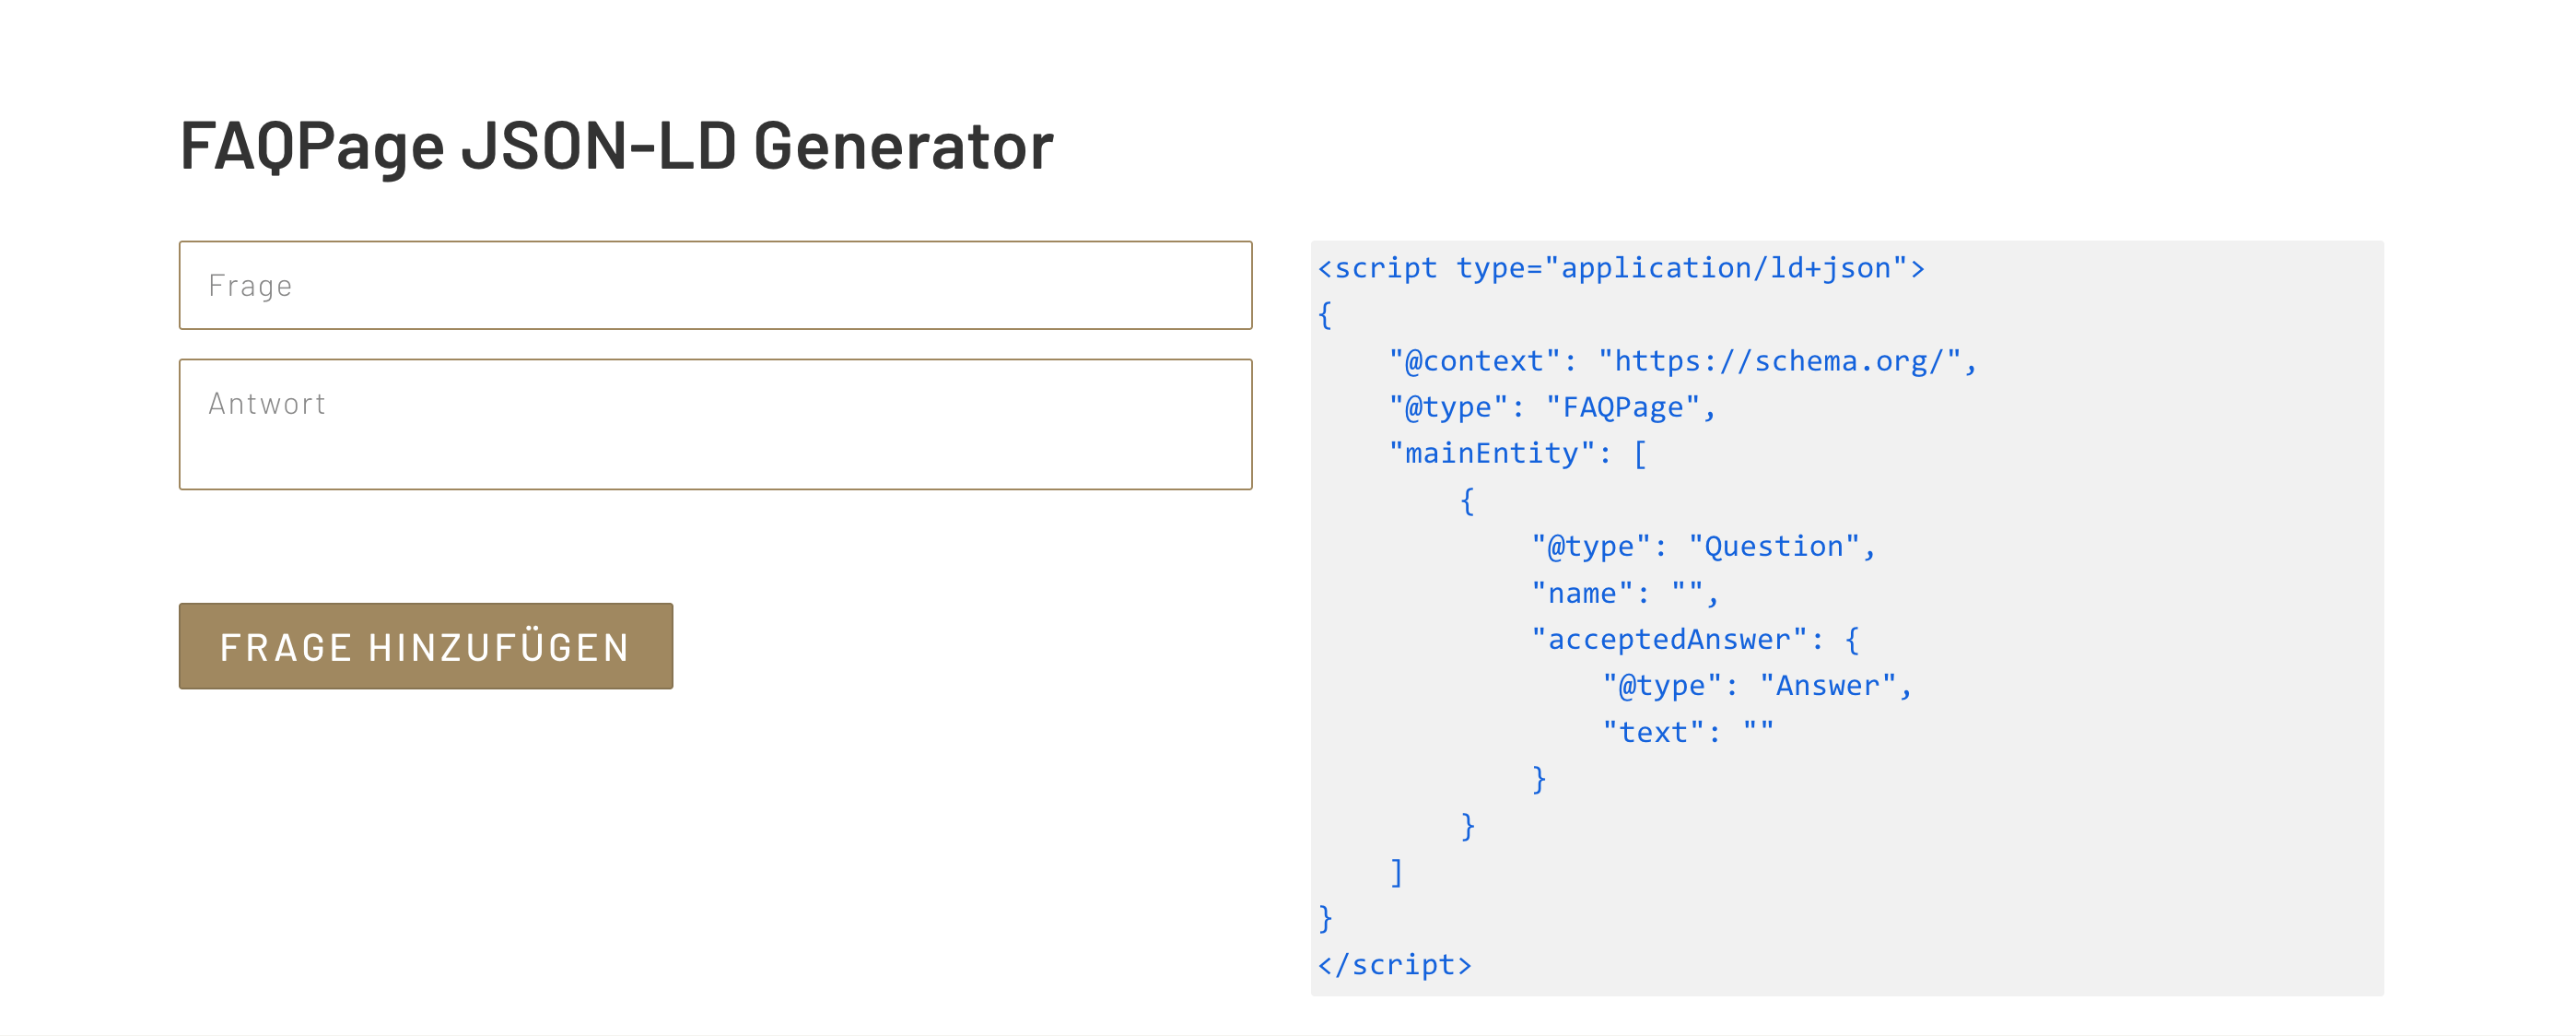Focus the Antwort text area
This screenshot has width=2576, height=1036.
715,424
